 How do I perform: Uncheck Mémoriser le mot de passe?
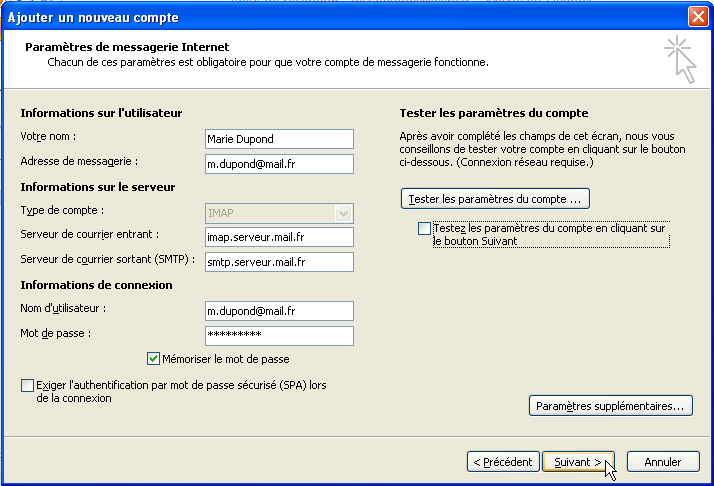[153, 359]
